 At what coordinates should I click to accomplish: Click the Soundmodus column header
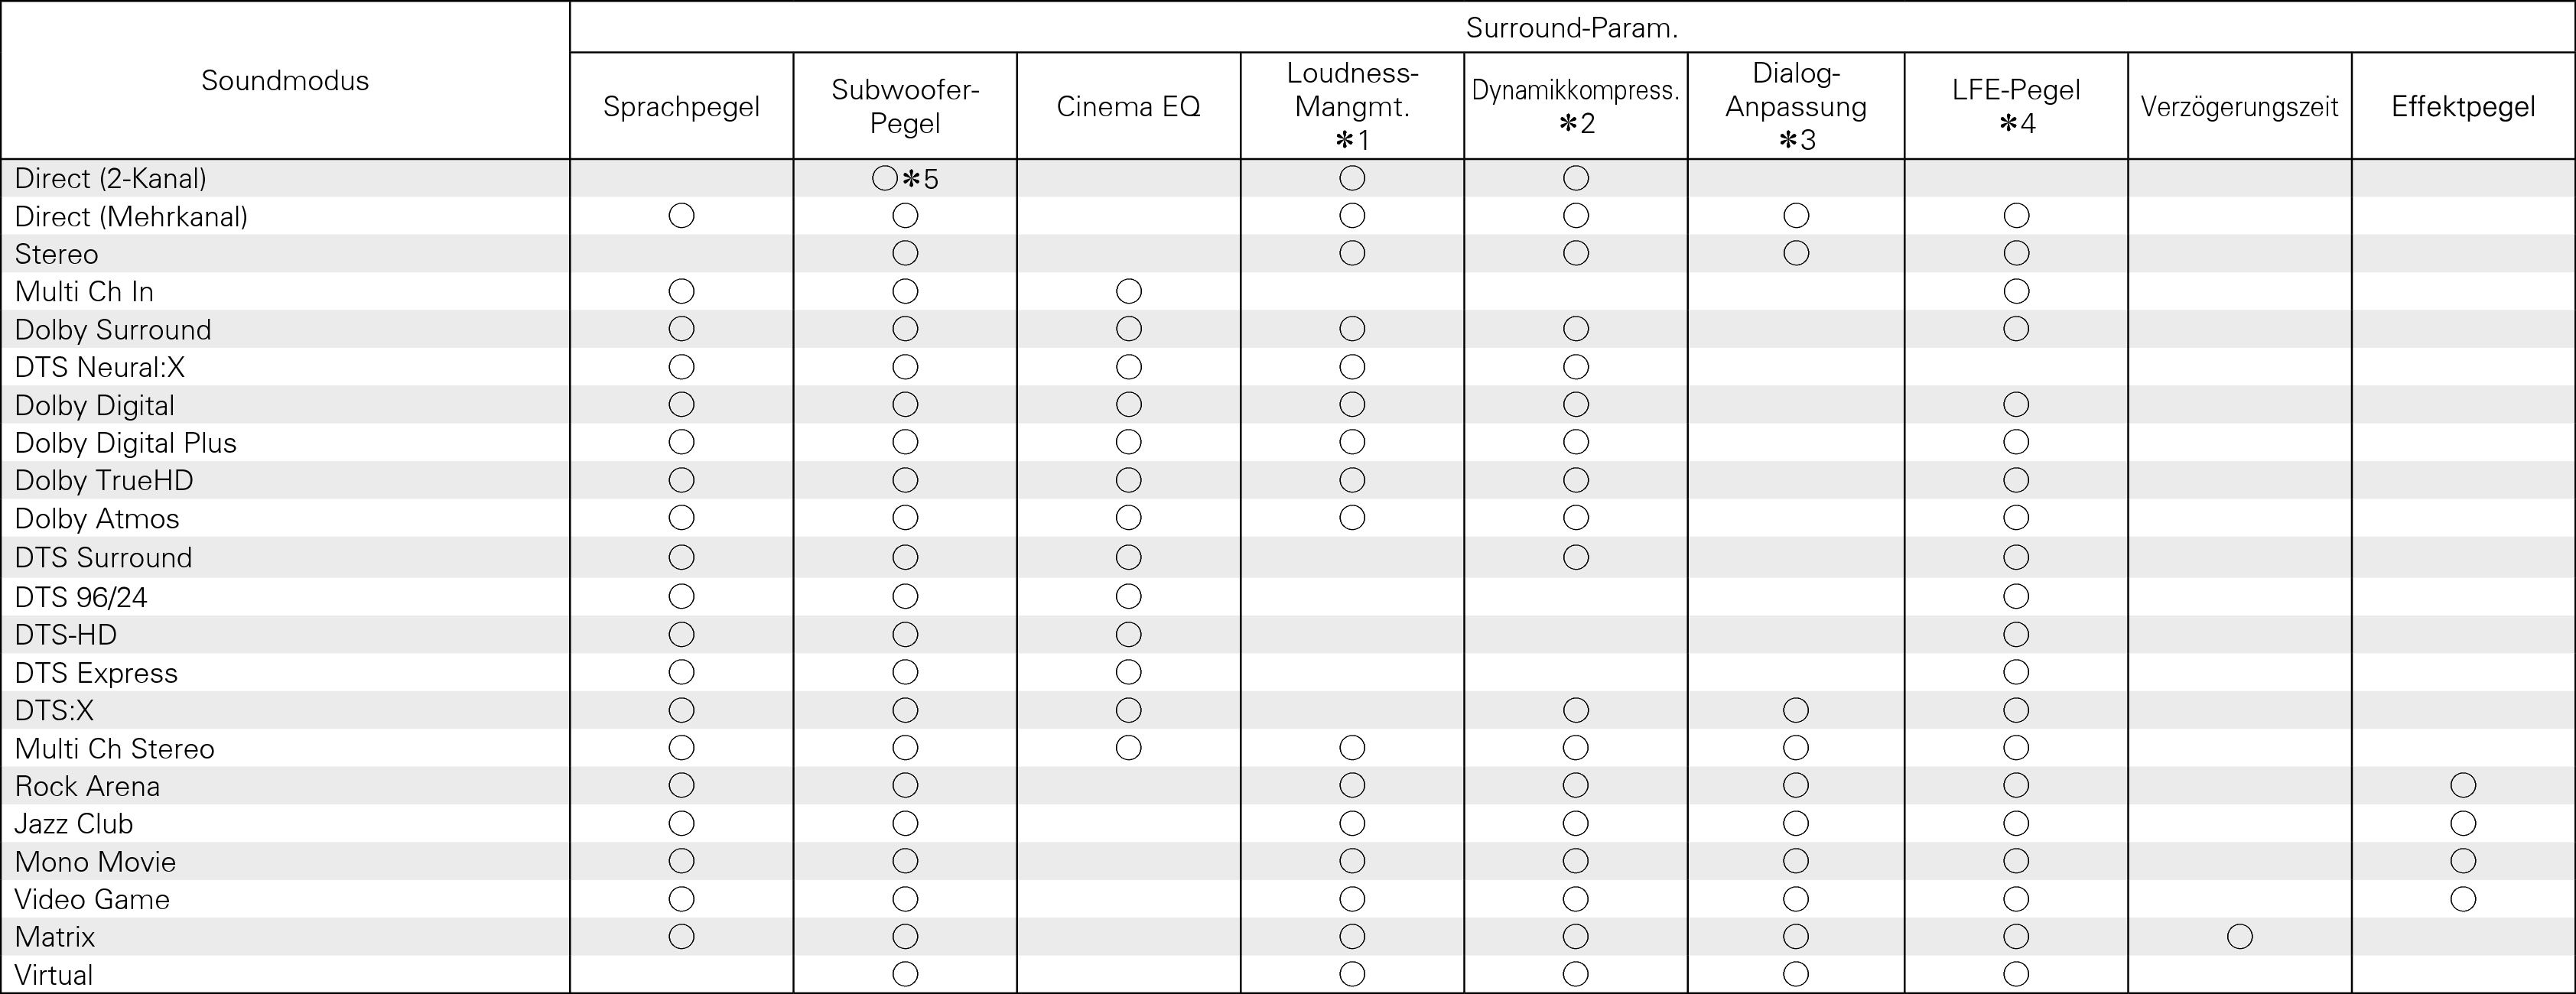(285, 81)
